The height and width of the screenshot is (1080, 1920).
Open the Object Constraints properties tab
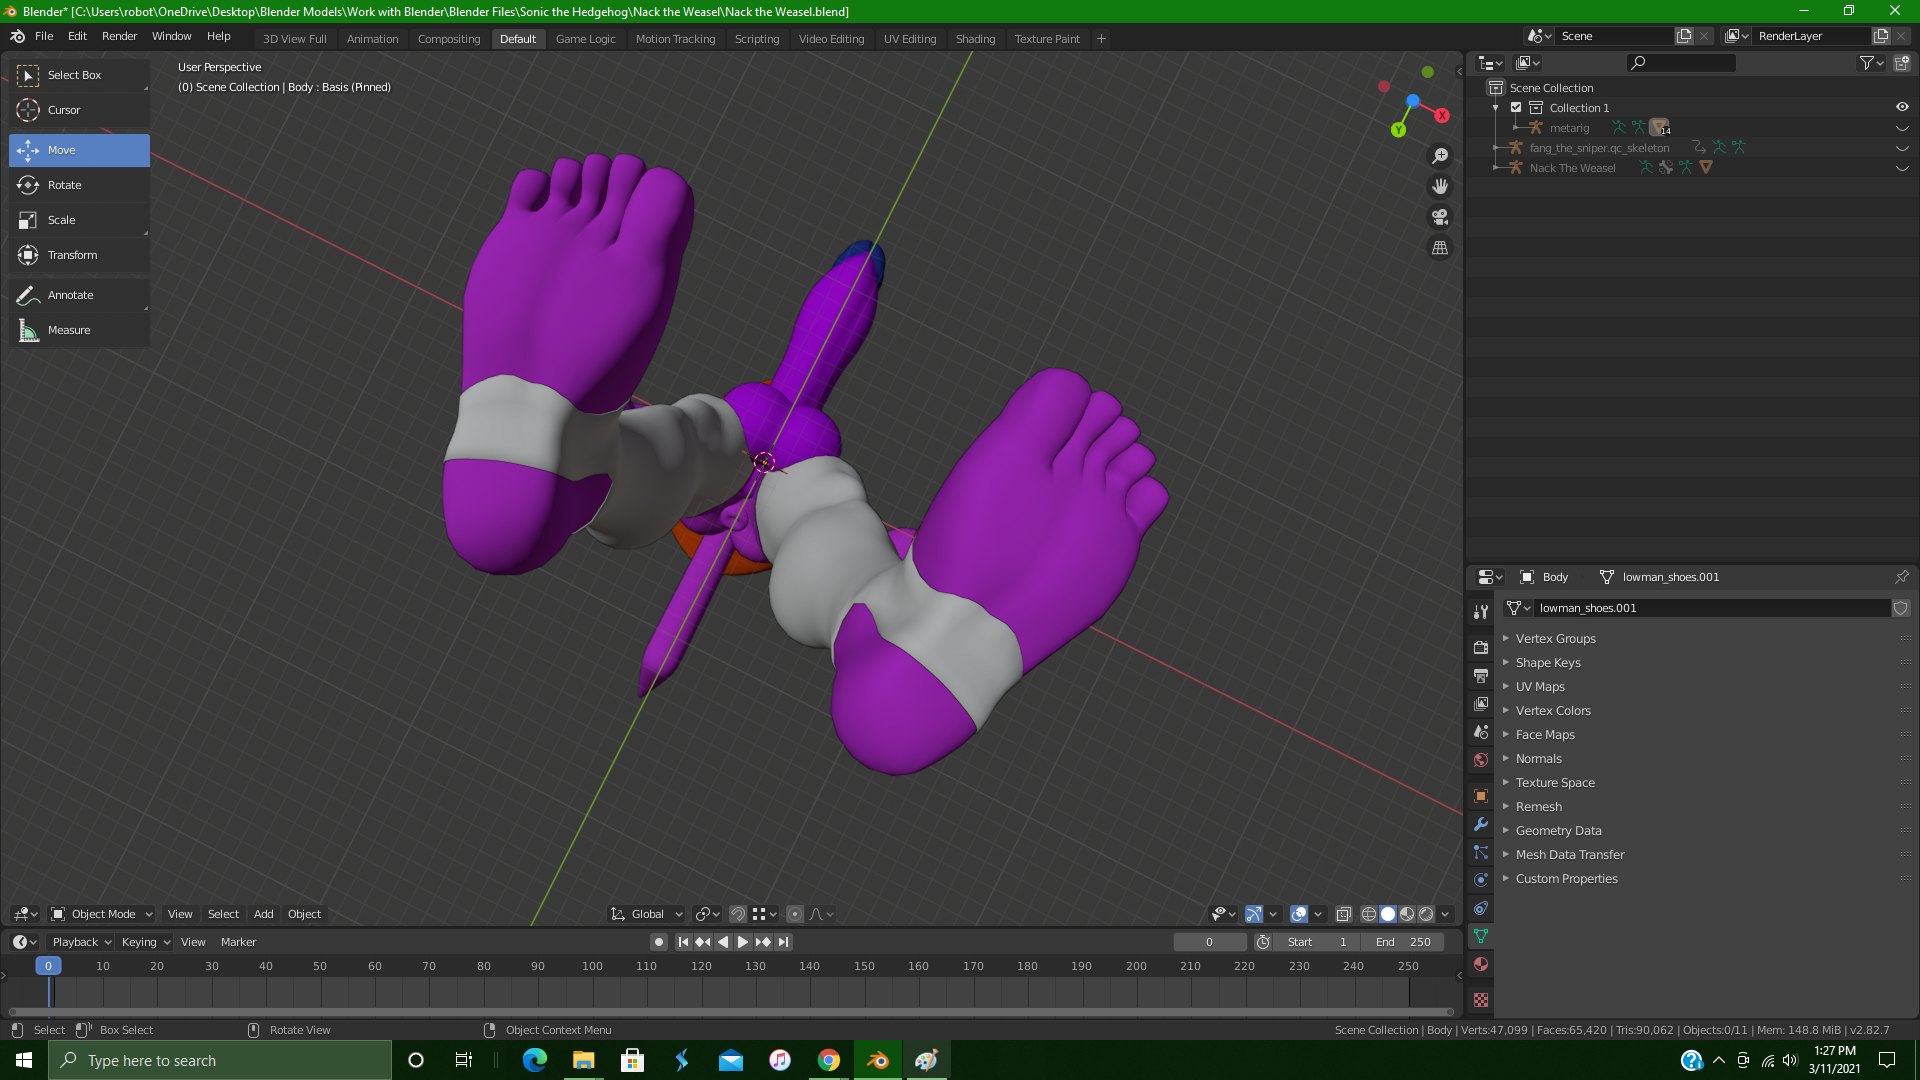(x=1481, y=908)
